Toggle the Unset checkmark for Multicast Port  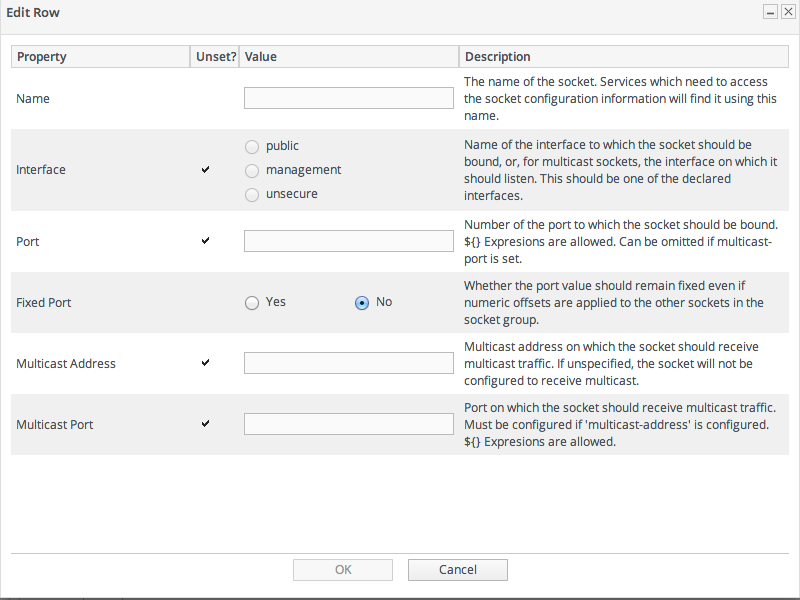coord(206,424)
